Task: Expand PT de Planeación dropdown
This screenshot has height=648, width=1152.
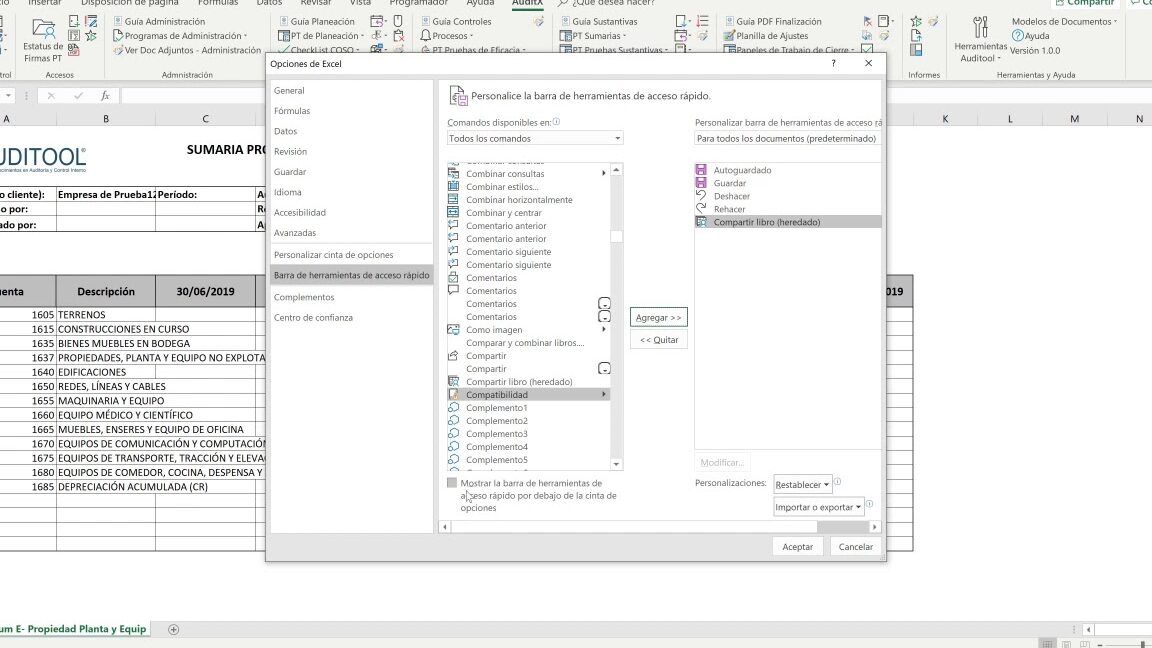Action: 321,35
